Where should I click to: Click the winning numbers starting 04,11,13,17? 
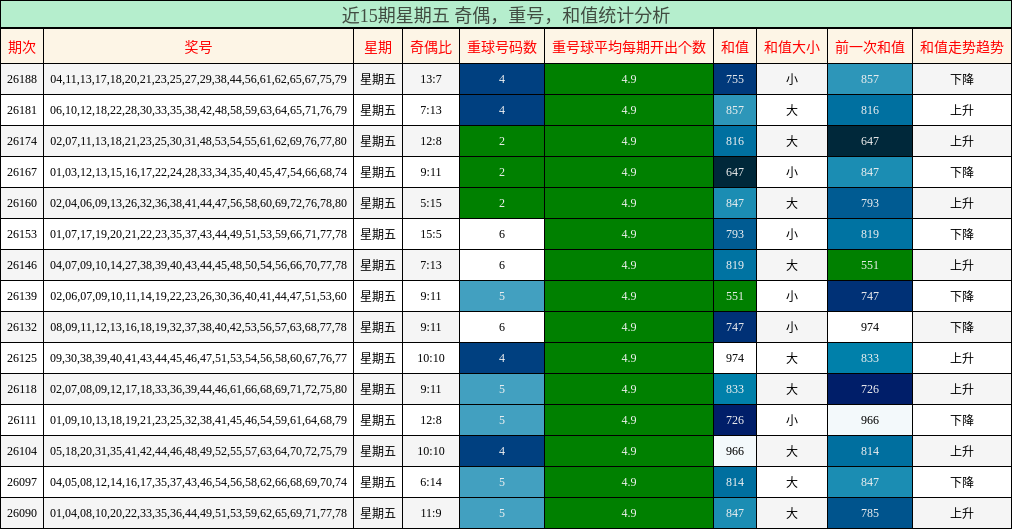[198, 79]
